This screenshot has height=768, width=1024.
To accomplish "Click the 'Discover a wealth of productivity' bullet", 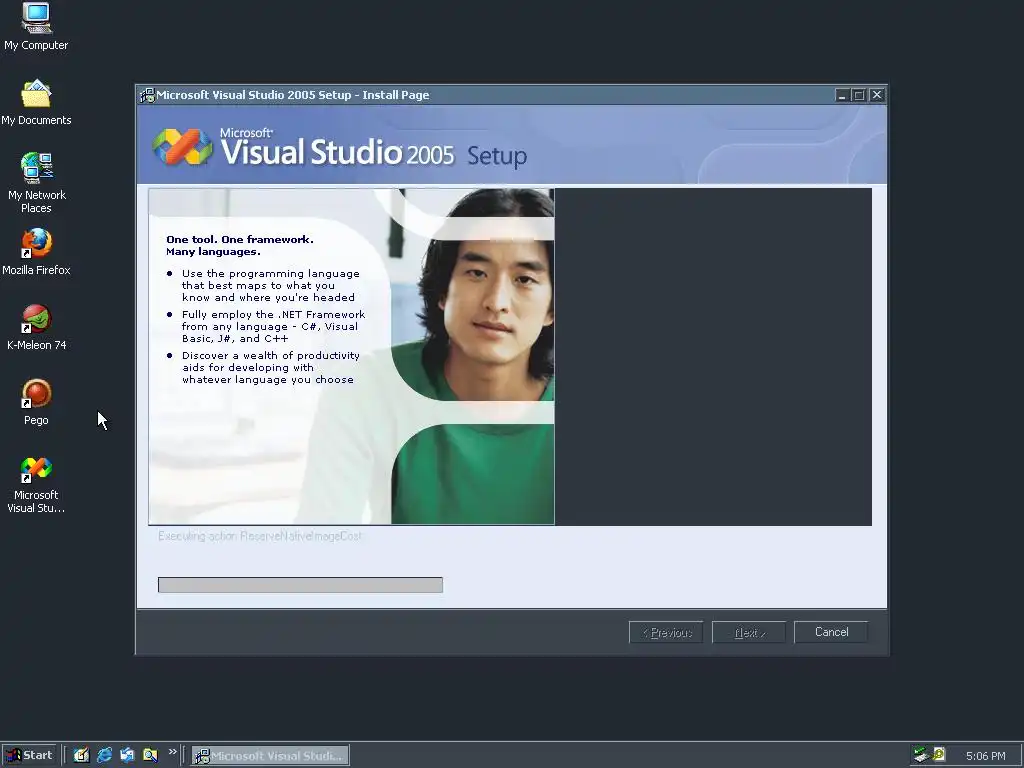I will coord(270,368).
